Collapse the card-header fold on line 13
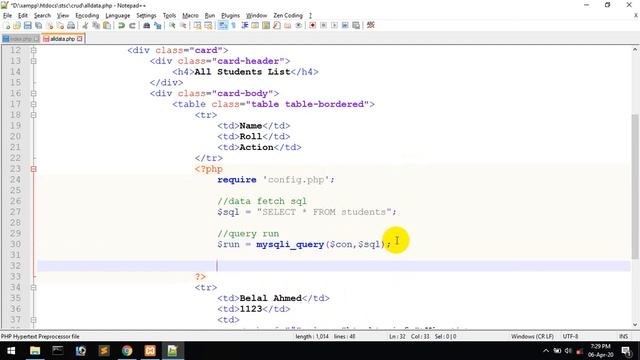 coord(33,61)
